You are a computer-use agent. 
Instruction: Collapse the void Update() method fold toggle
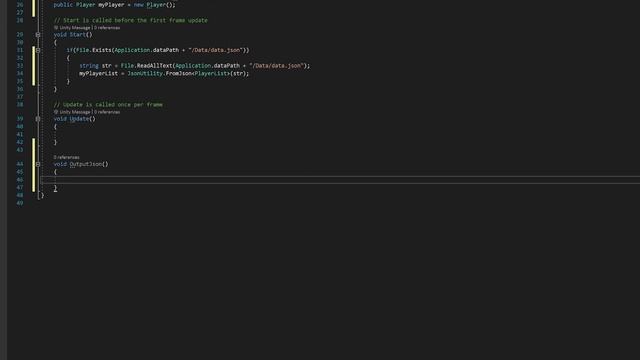tap(38, 119)
